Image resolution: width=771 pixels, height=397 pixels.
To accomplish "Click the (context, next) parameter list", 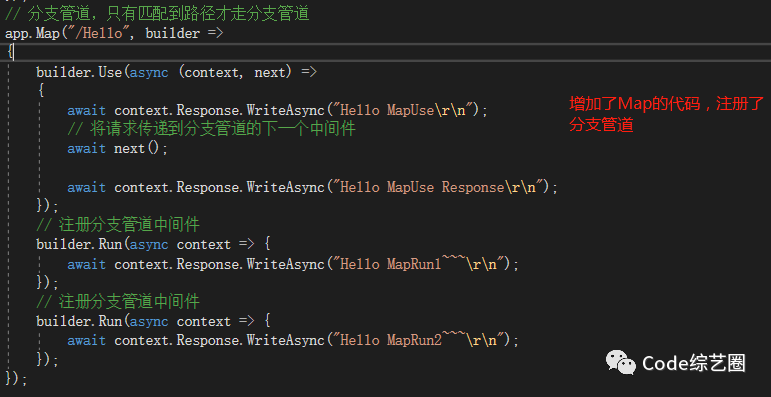I will (x=237, y=72).
